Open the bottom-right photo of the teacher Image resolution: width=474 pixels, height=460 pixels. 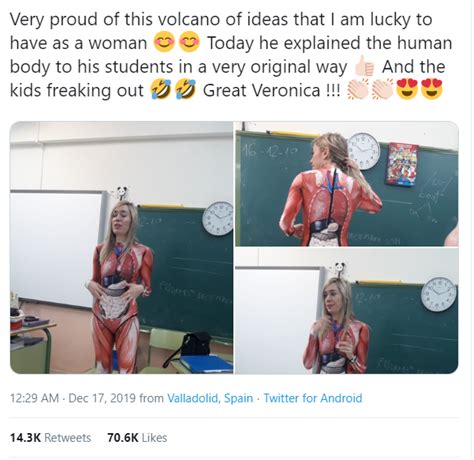347,311
